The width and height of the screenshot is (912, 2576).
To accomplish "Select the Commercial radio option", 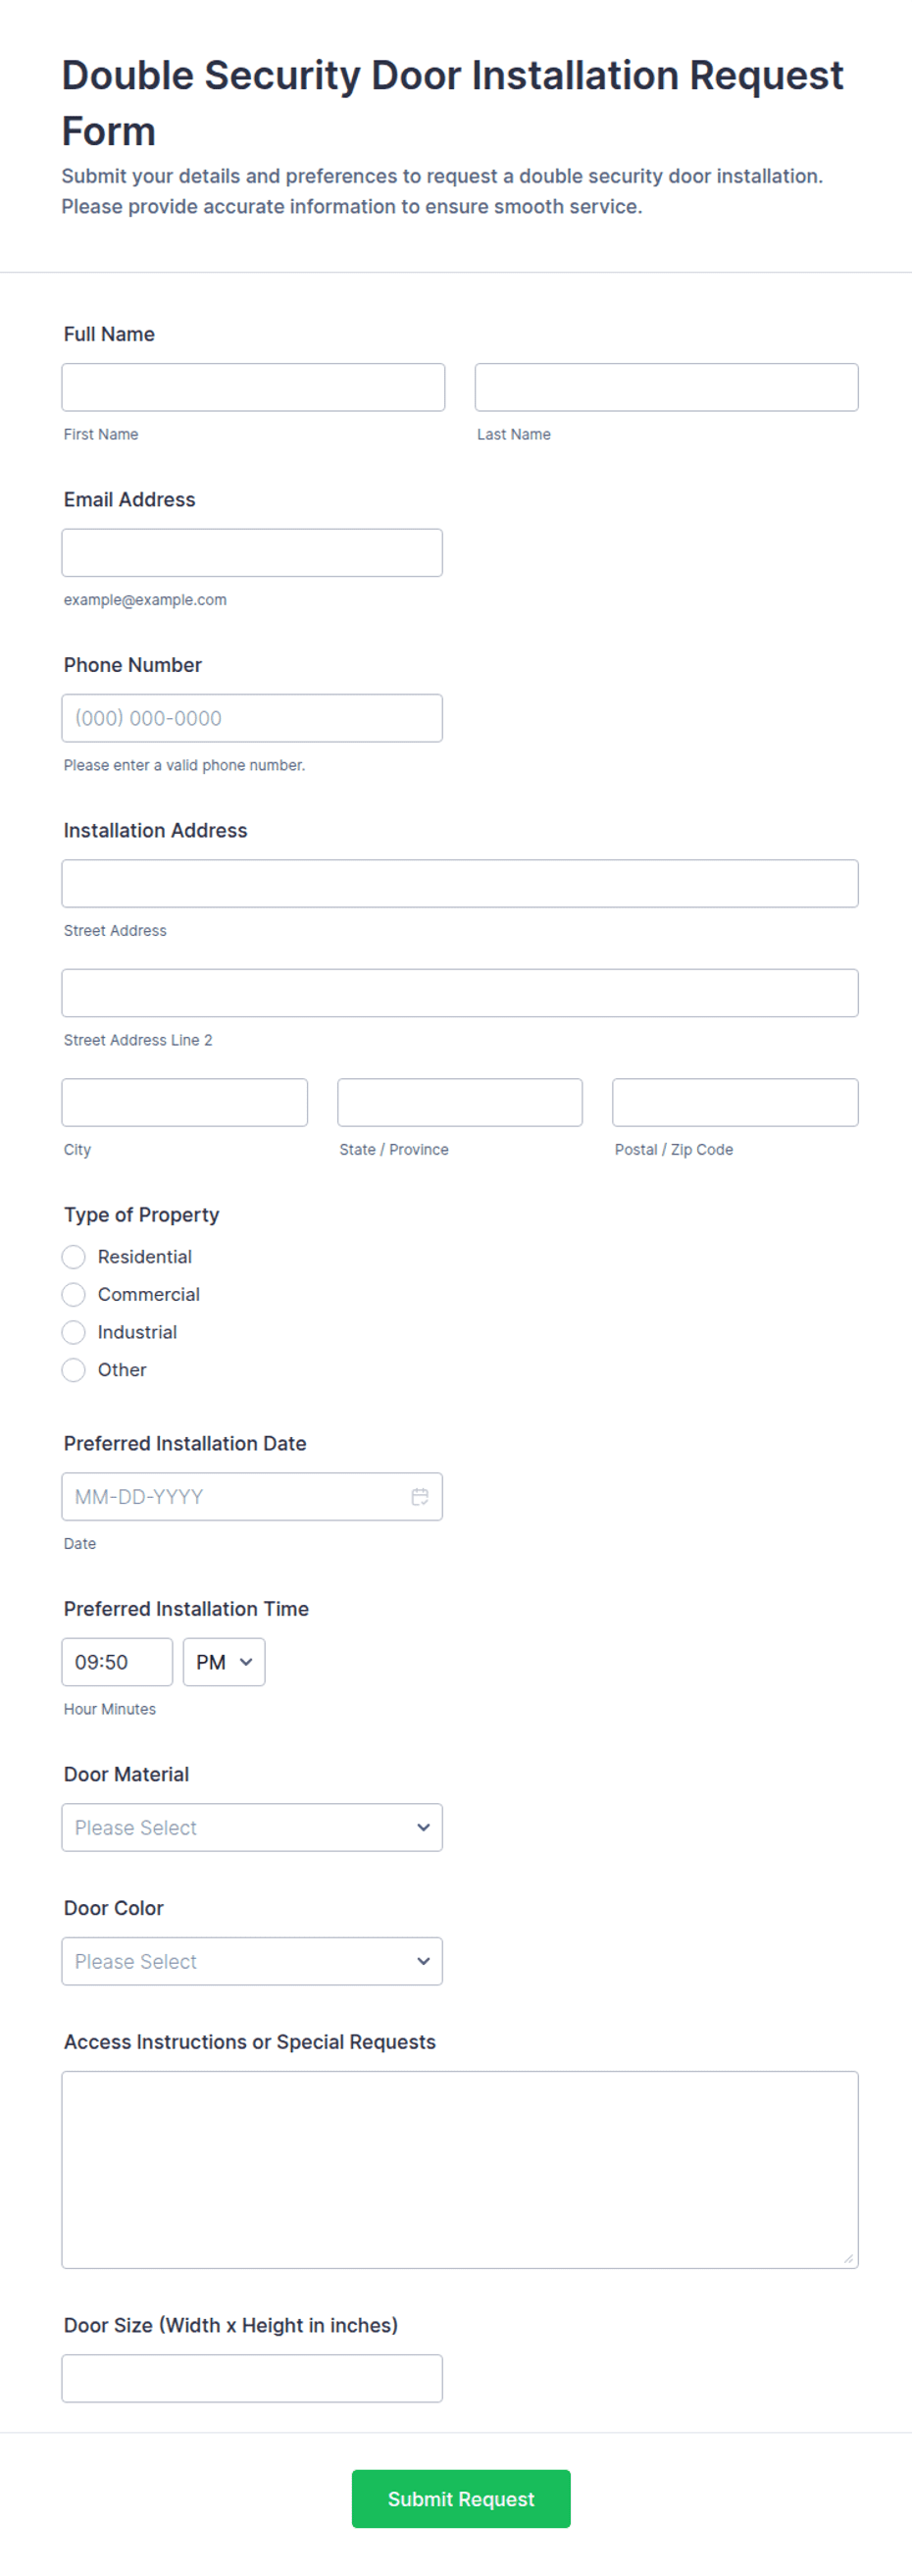I will [x=74, y=1294].
